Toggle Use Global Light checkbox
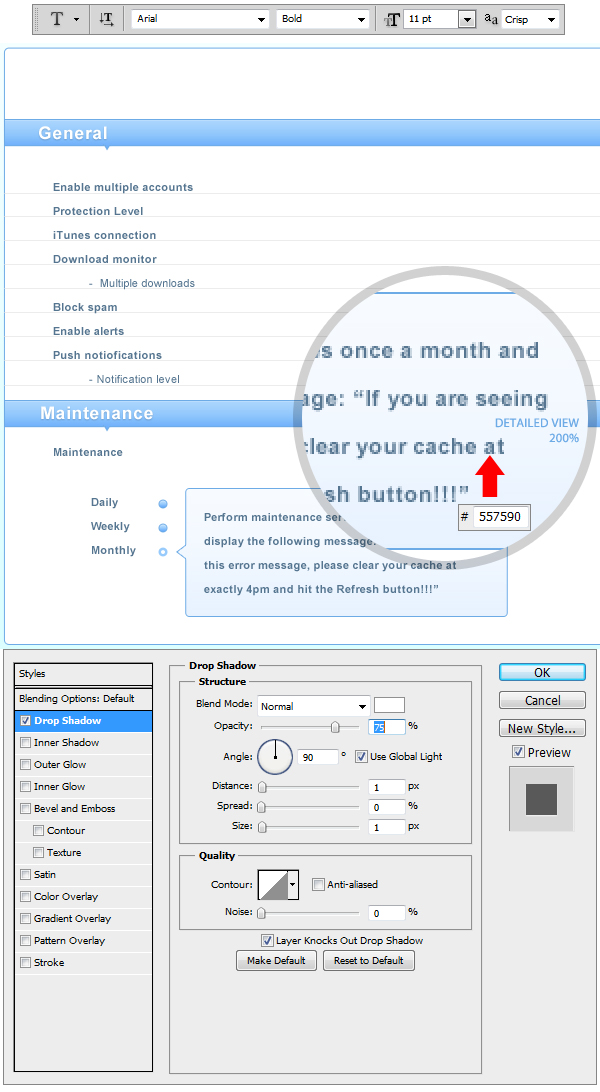 click(361, 757)
